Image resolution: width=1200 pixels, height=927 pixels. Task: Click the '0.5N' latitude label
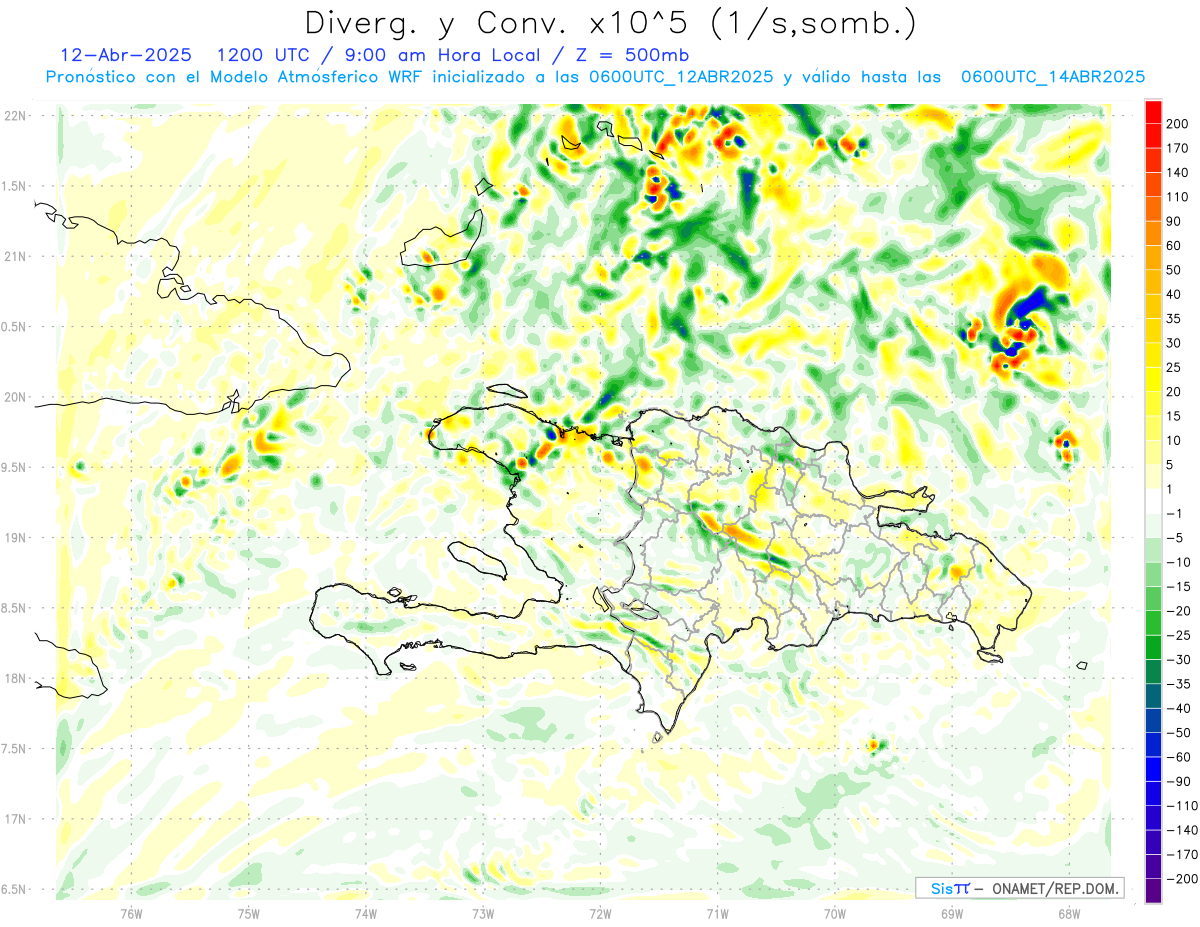click(x=15, y=327)
